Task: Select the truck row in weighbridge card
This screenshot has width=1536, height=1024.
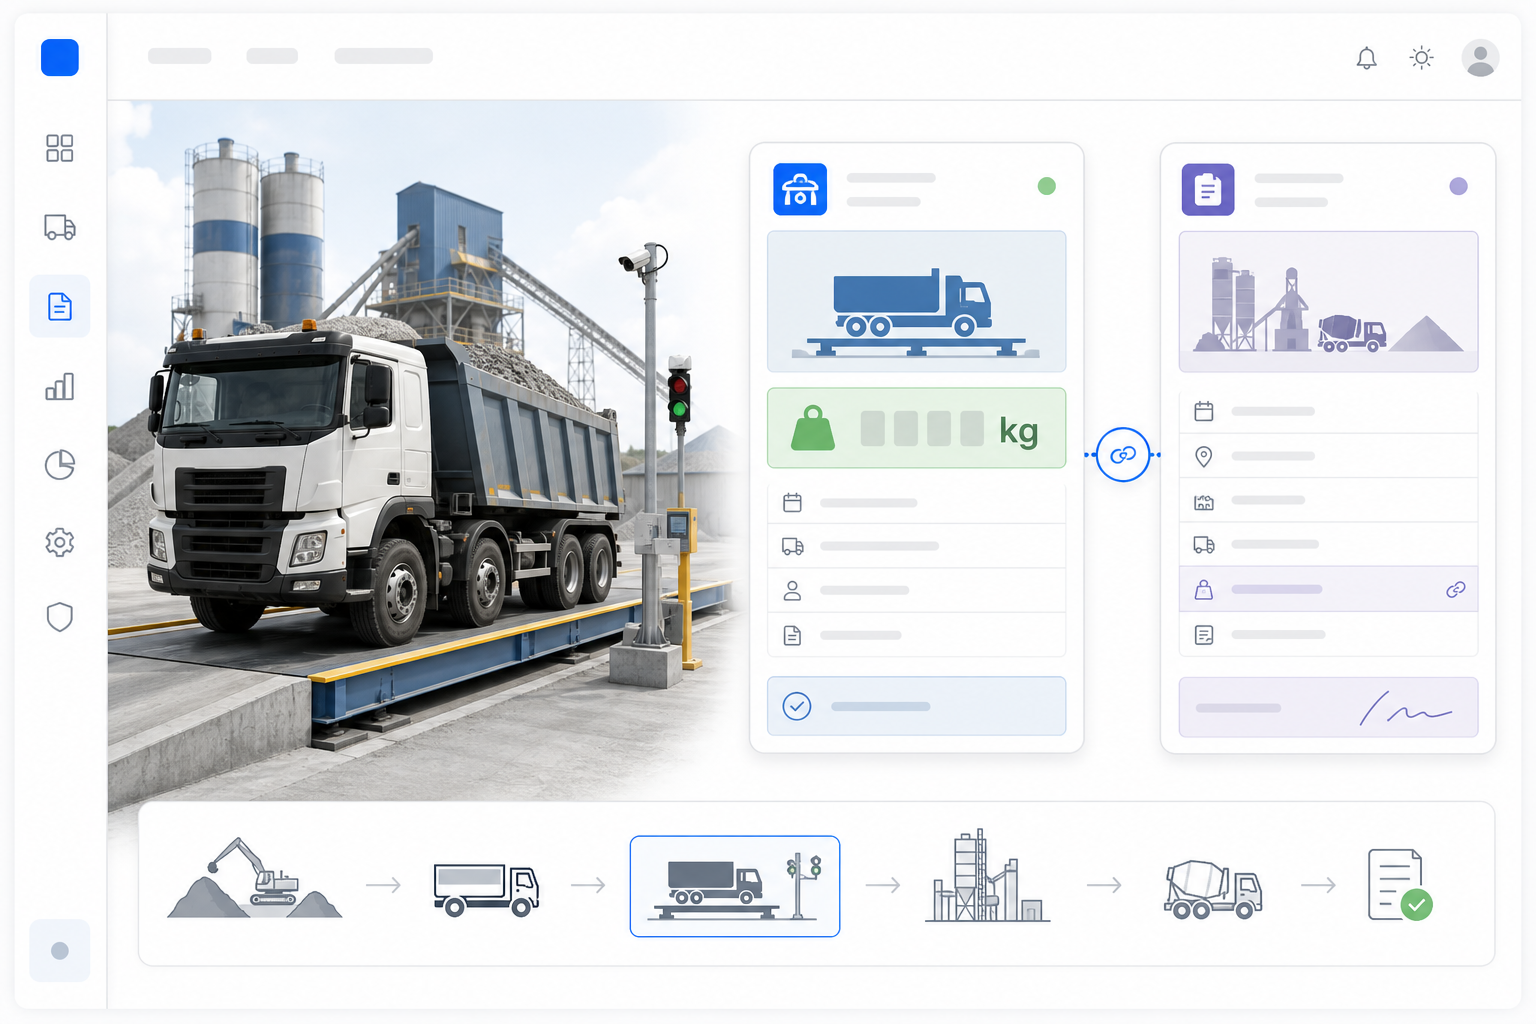Action: pos(916,546)
